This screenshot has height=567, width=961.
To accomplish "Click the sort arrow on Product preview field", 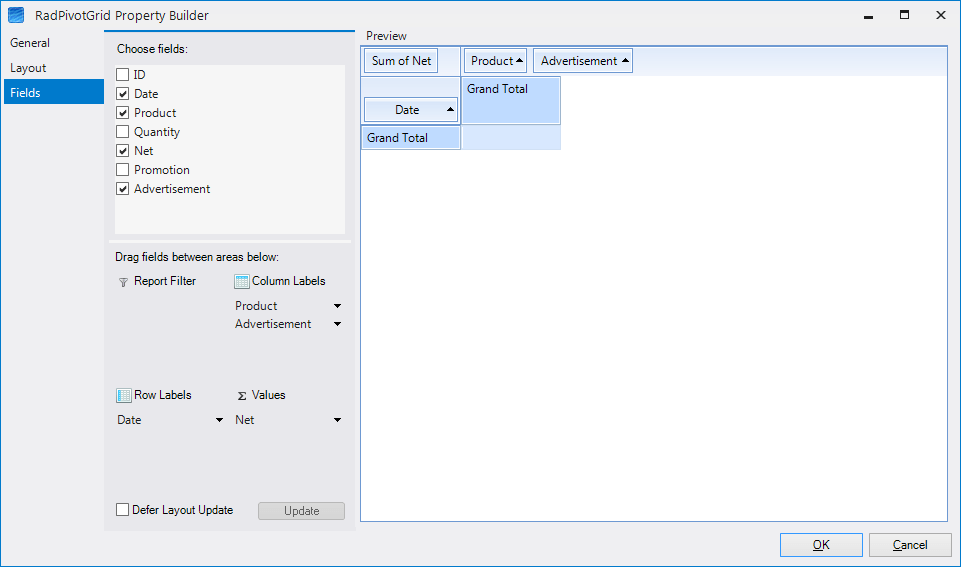I will 520,60.
